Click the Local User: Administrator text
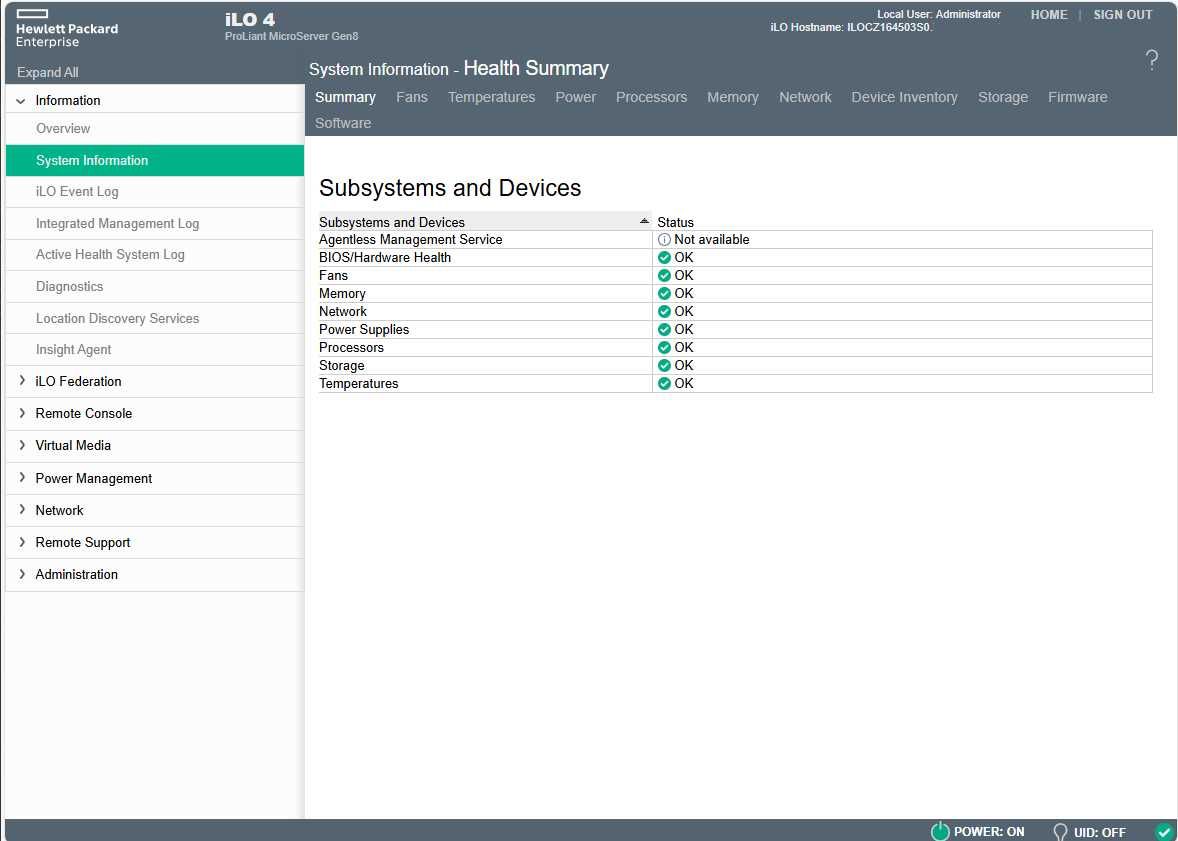Image resolution: width=1178 pixels, height=841 pixels. [938, 14]
